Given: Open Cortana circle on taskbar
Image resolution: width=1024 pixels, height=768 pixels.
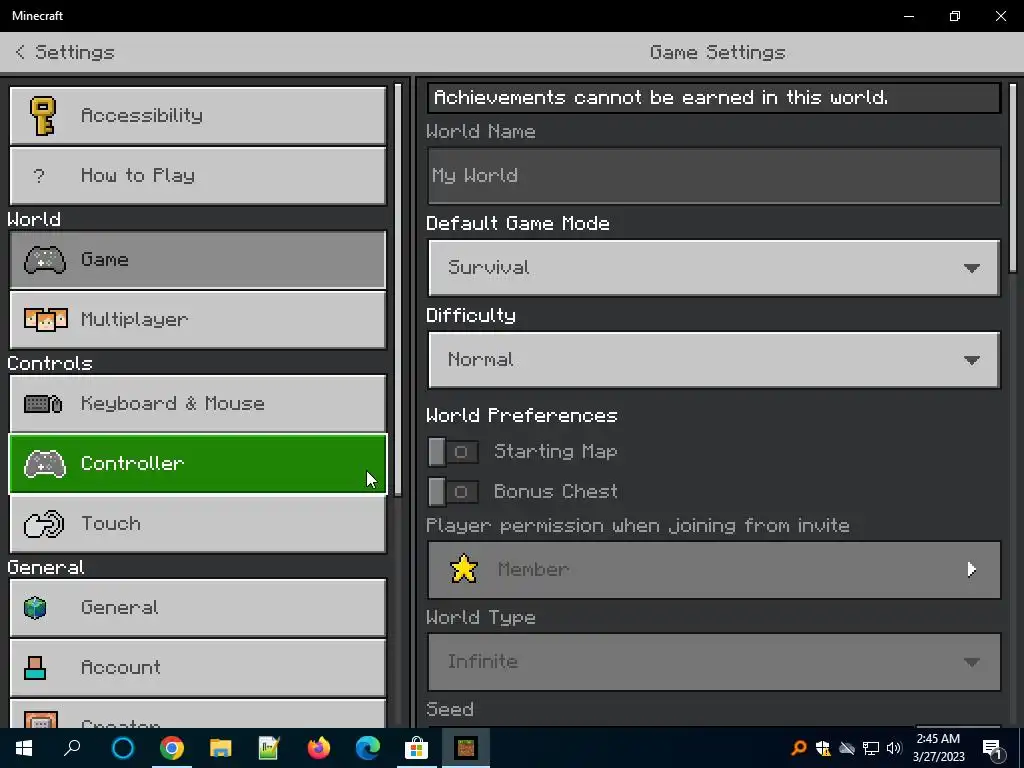Looking at the screenshot, I should click(123, 748).
